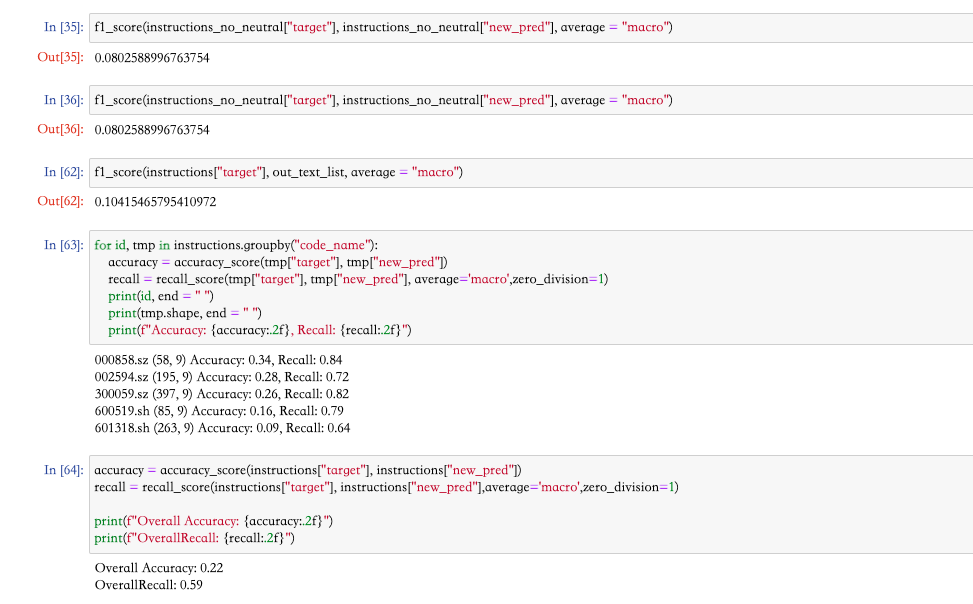Click the OverallRecall: 0.59 output line

click(x=146, y=584)
